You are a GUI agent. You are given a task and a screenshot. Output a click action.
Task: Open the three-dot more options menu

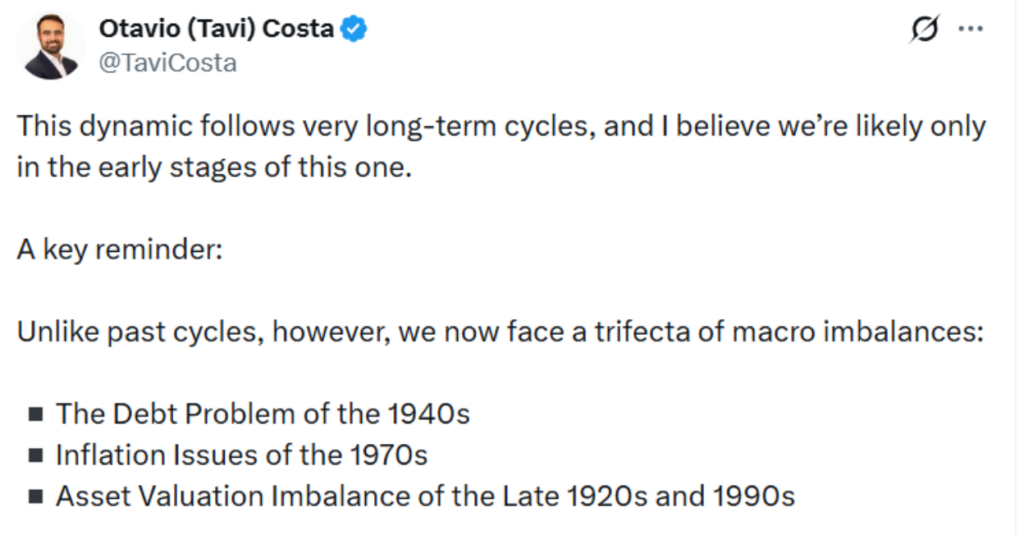point(971,29)
